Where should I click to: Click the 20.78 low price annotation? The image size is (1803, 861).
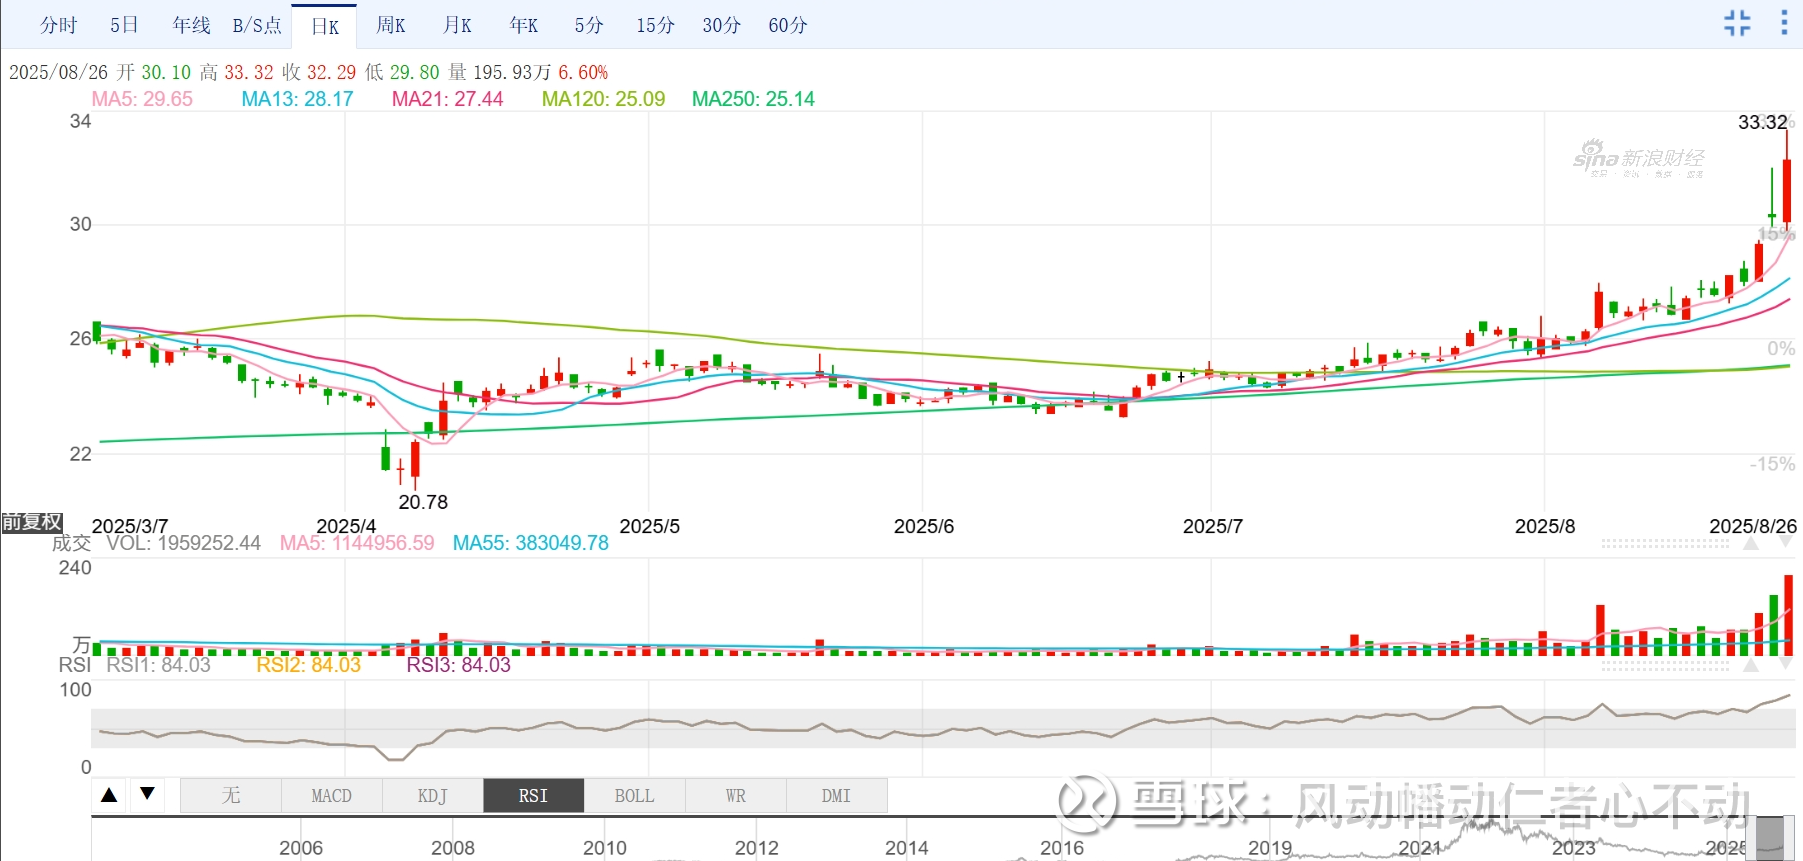(x=423, y=502)
